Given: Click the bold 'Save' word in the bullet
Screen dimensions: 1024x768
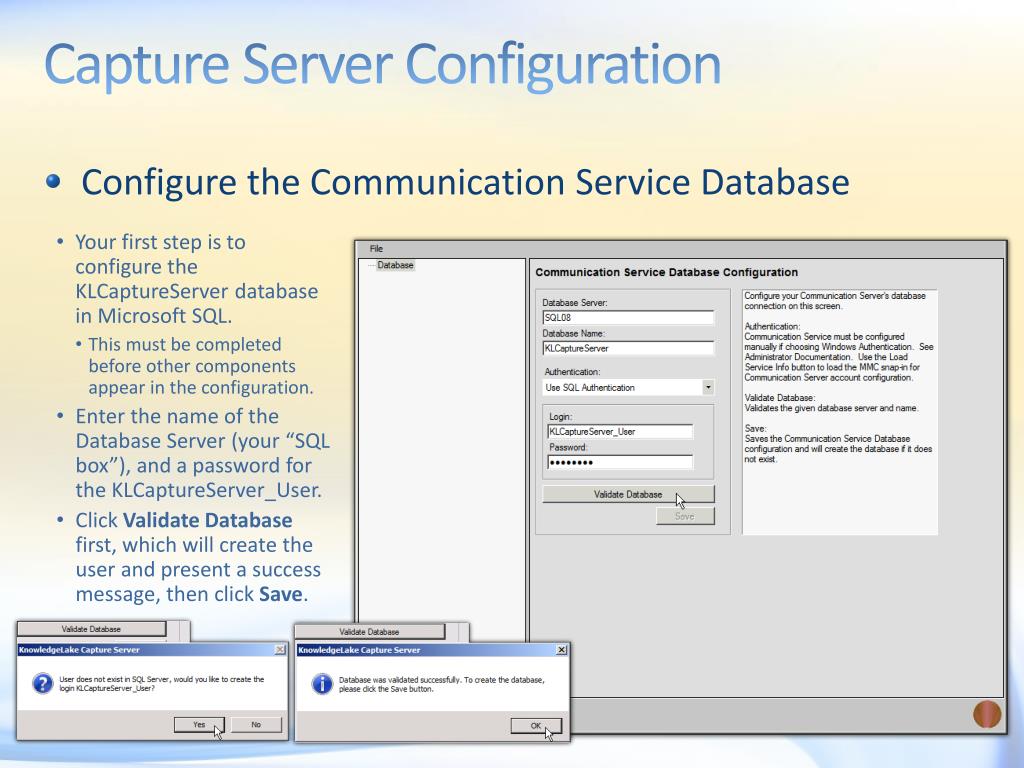Looking at the screenshot, I should 281,594.
